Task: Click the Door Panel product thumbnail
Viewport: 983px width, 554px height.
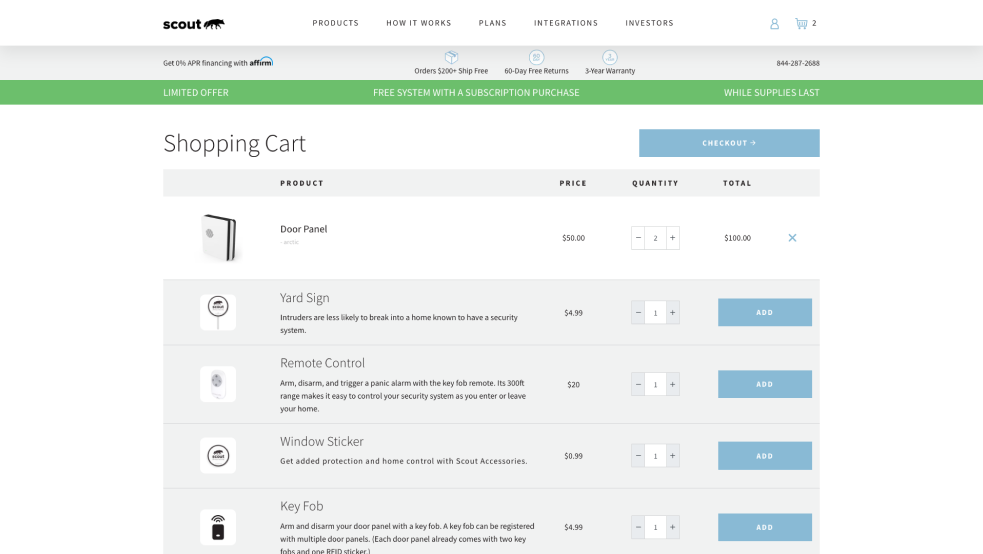Action: tap(218, 238)
